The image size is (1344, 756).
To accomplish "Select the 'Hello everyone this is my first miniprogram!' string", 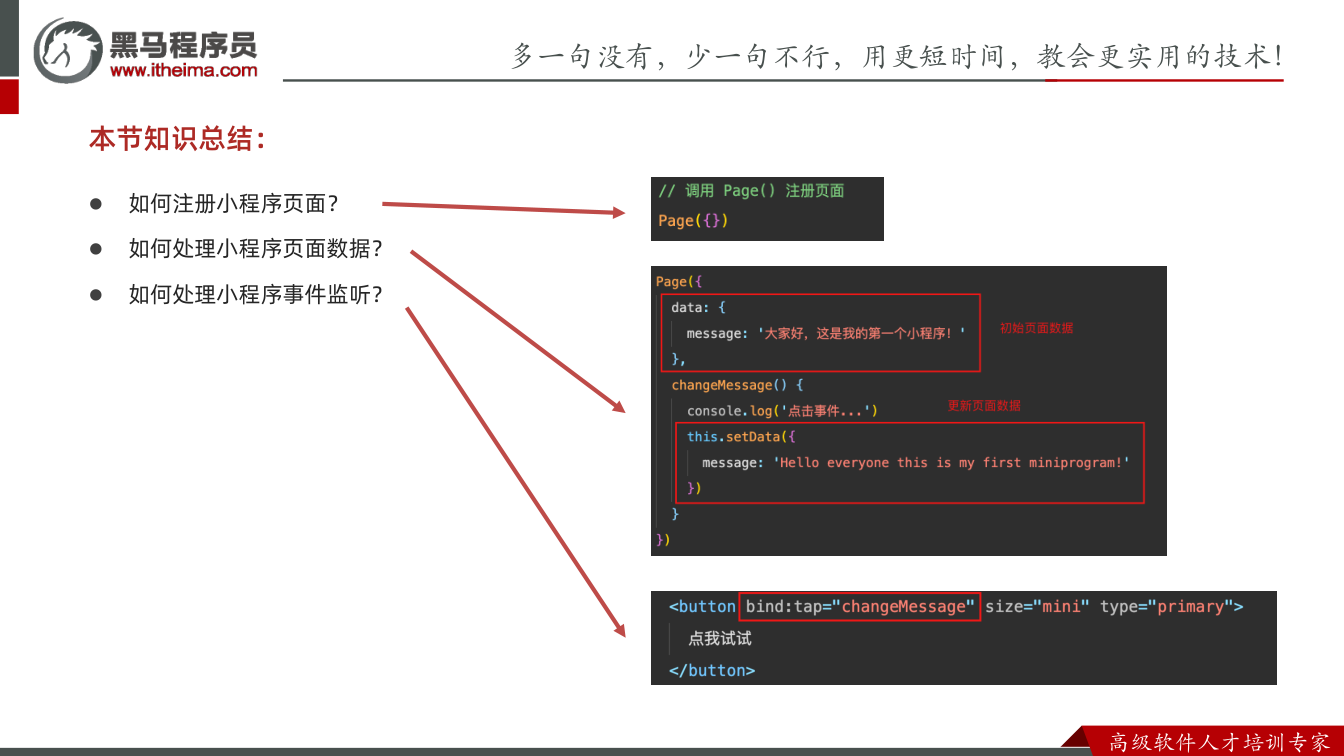I will (951, 463).
